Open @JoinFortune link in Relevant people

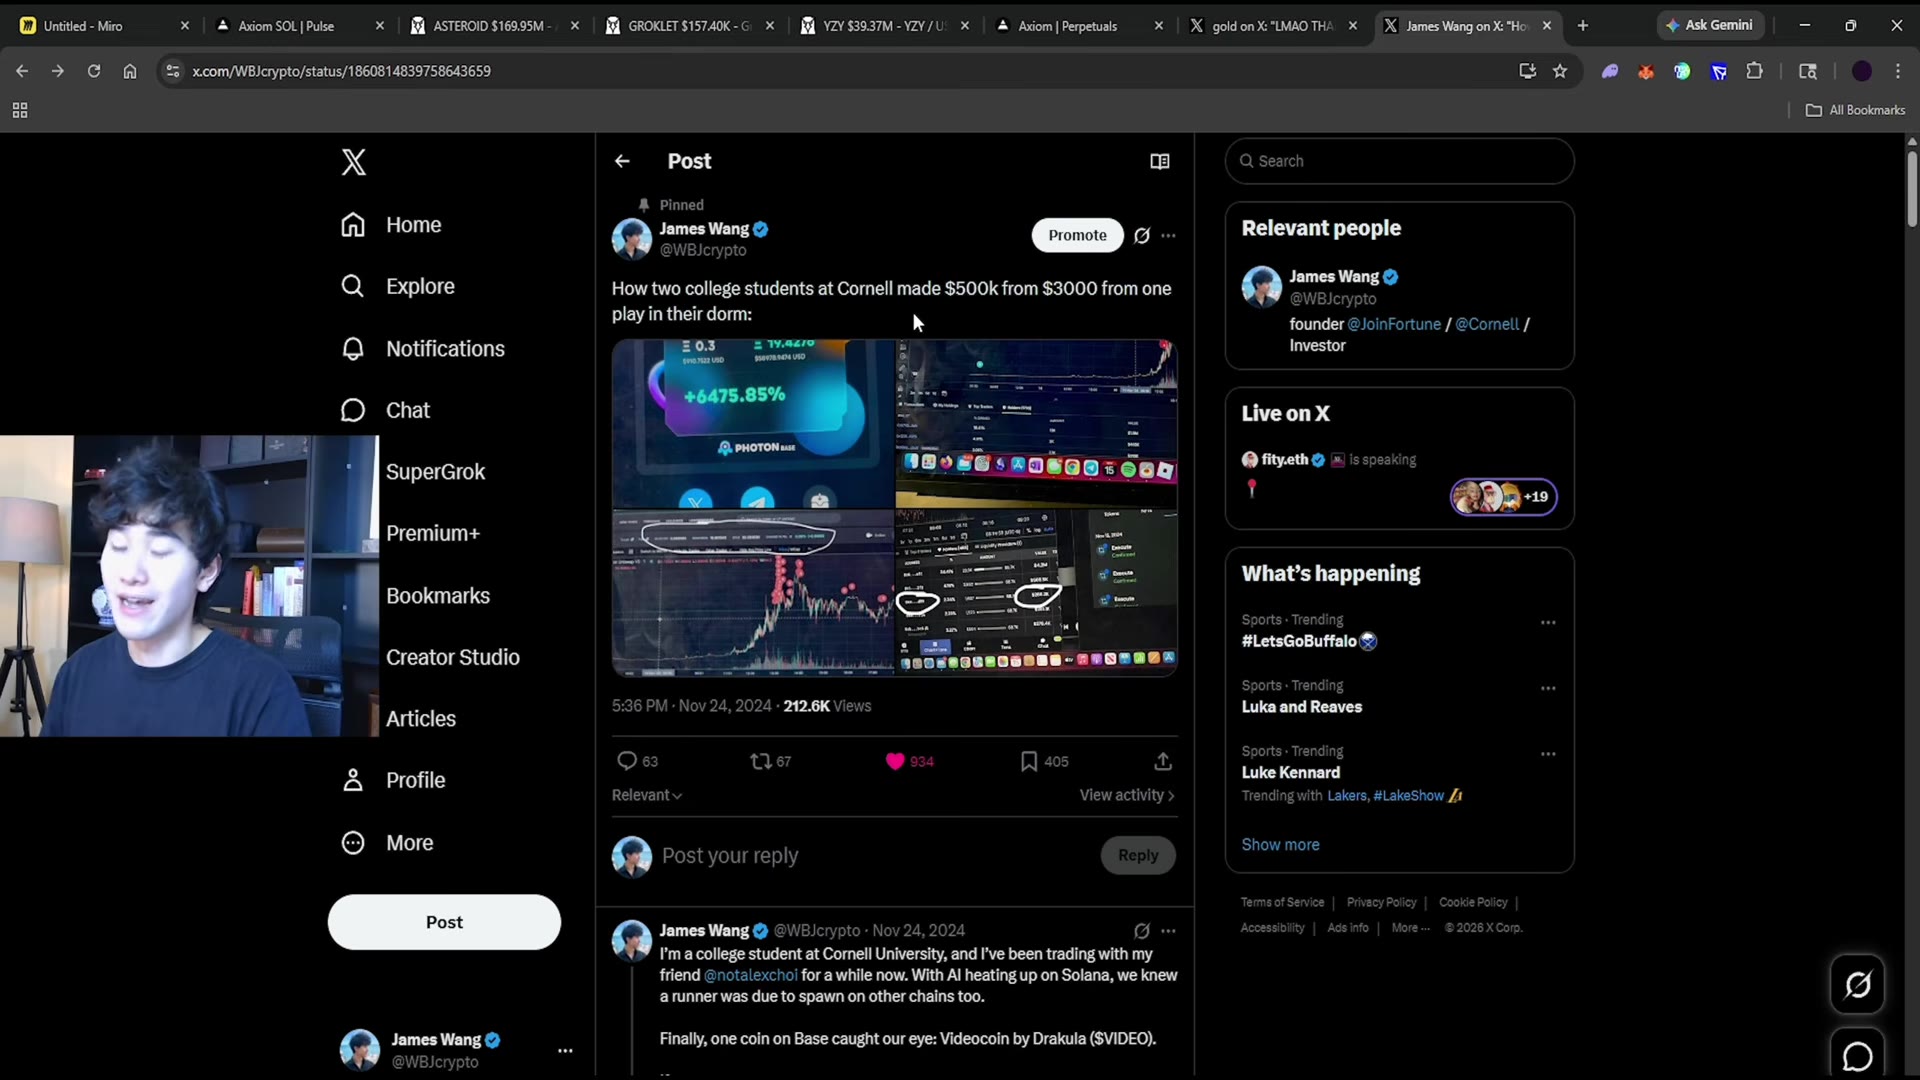(1394, 324)
